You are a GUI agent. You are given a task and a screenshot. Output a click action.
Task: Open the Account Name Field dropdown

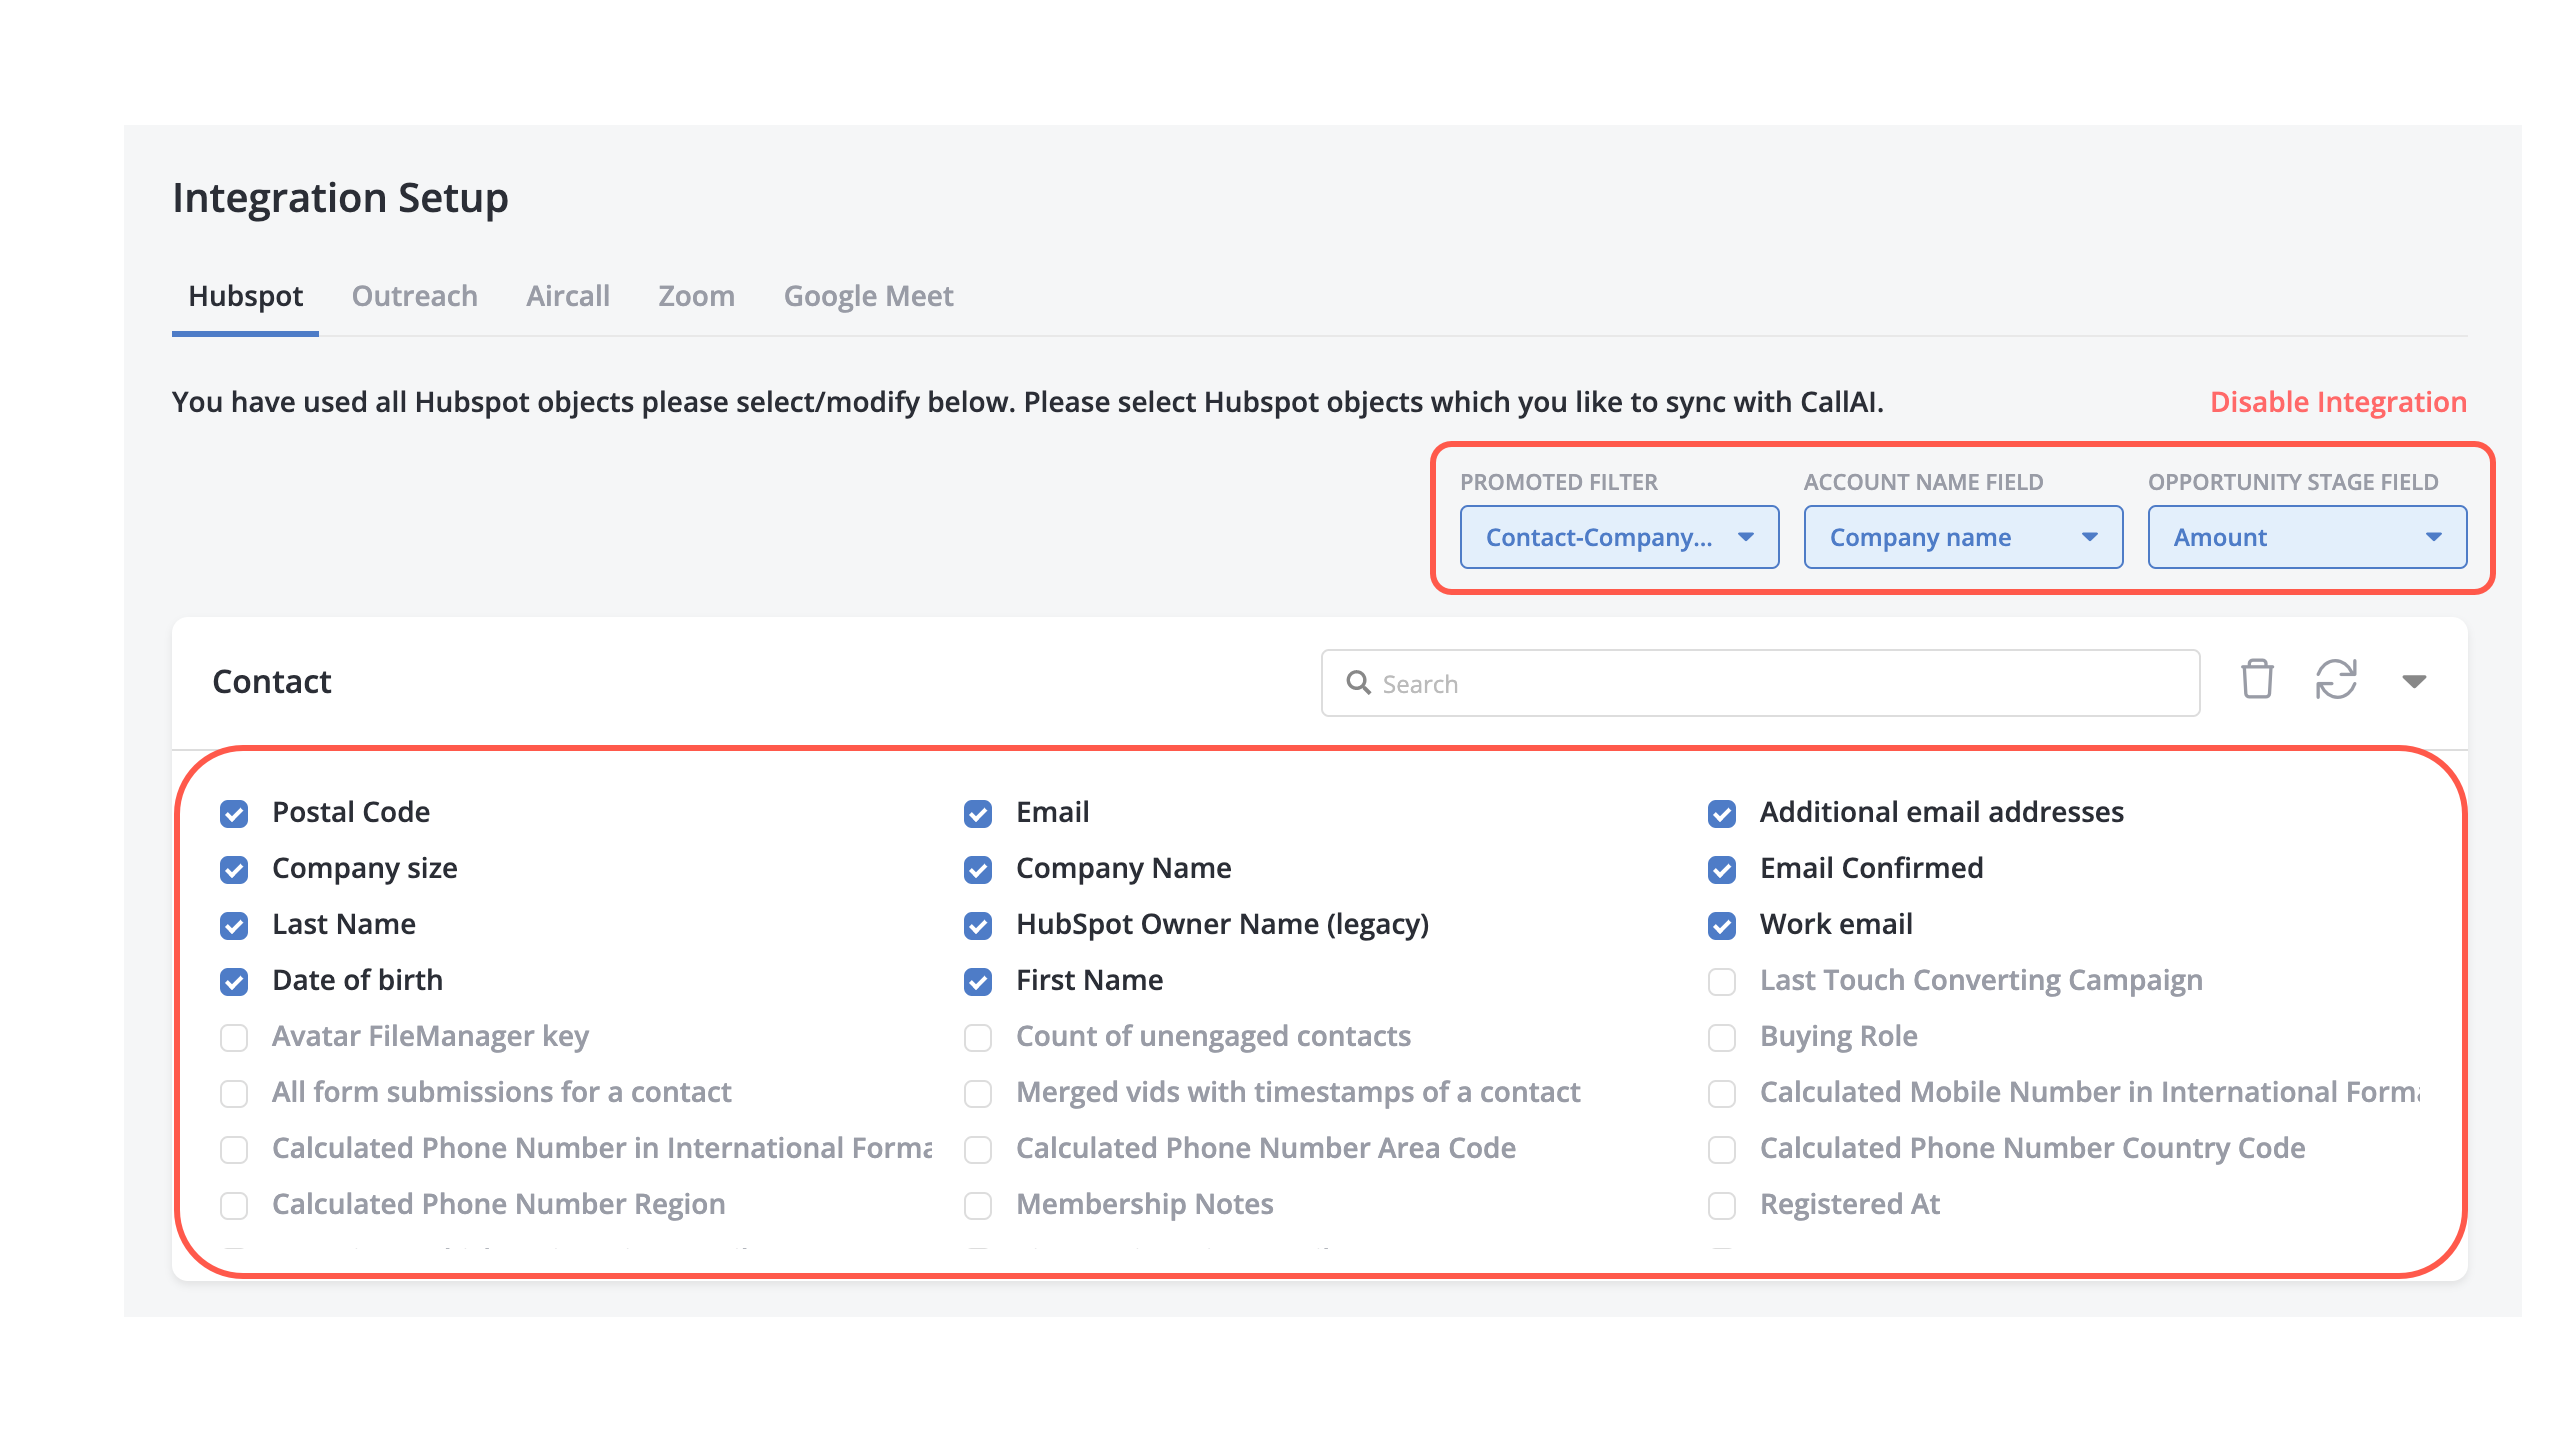click(x=1962, y=537)
